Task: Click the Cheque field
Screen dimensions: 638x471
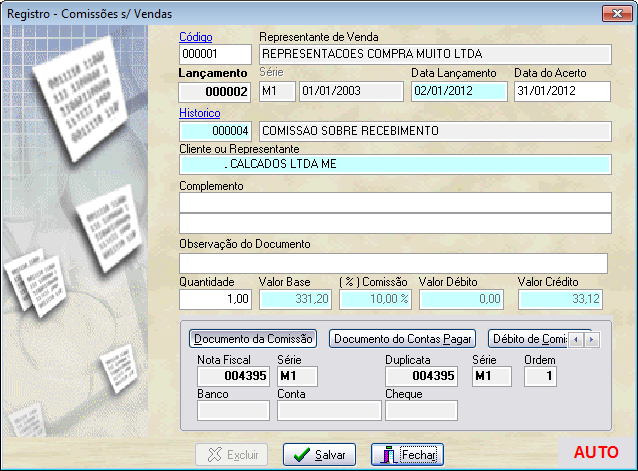Action: (x=422, y=410)
